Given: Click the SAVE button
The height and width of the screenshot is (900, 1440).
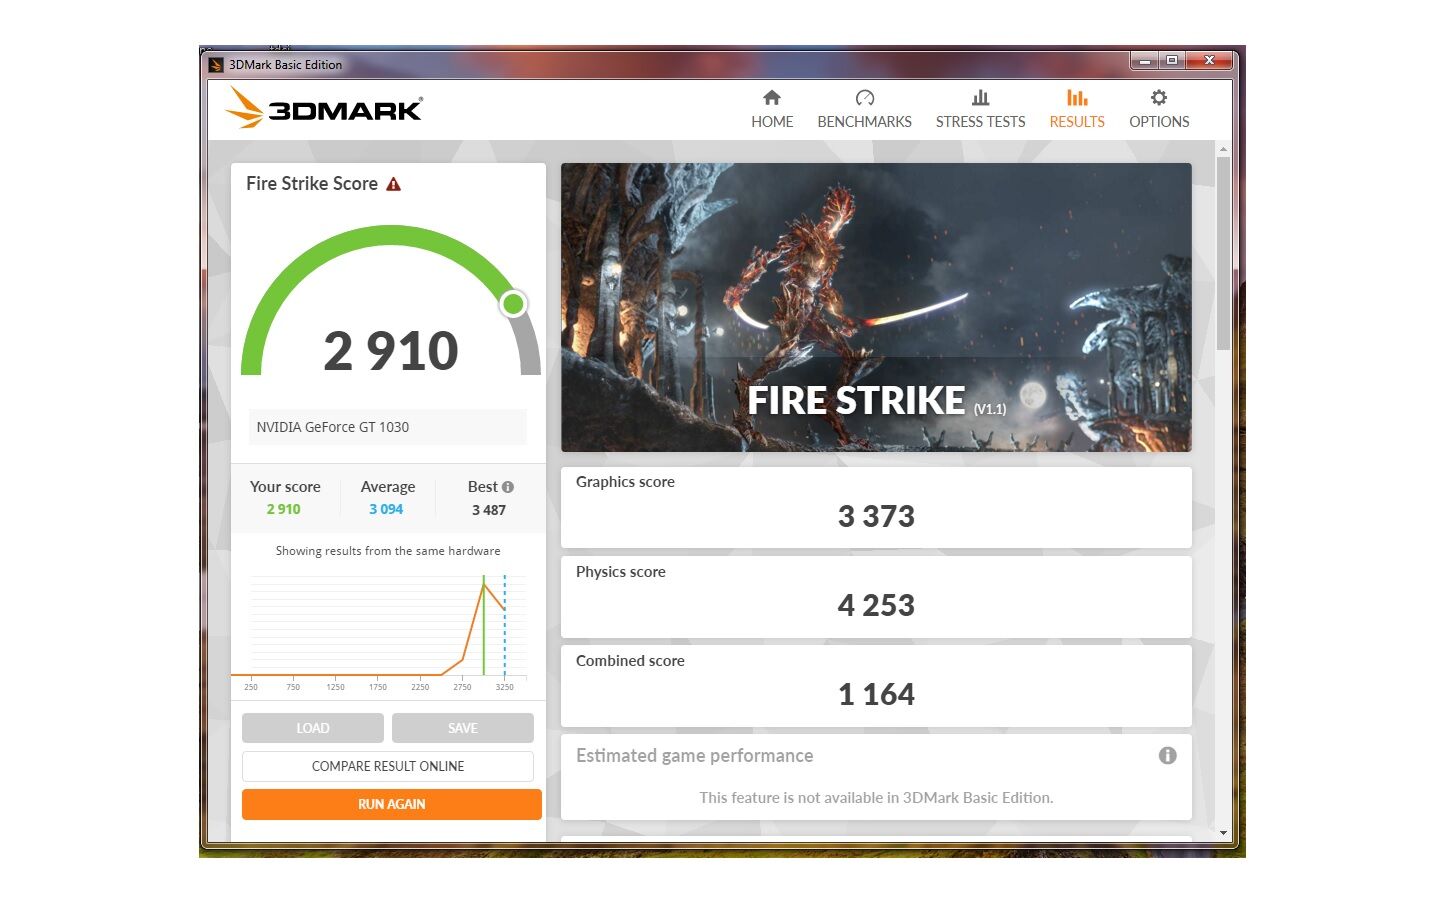Looking at the screenshot, I should tap(463, 728).
